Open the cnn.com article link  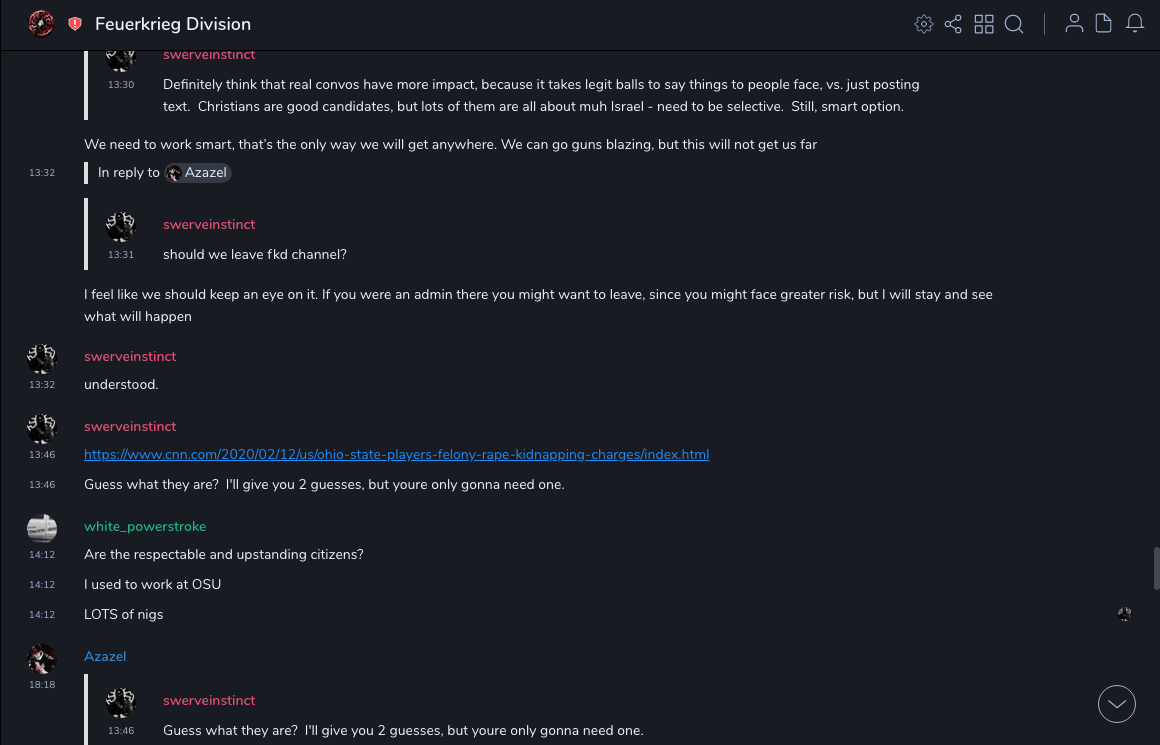pyautogui.click(x=396, y=455)
